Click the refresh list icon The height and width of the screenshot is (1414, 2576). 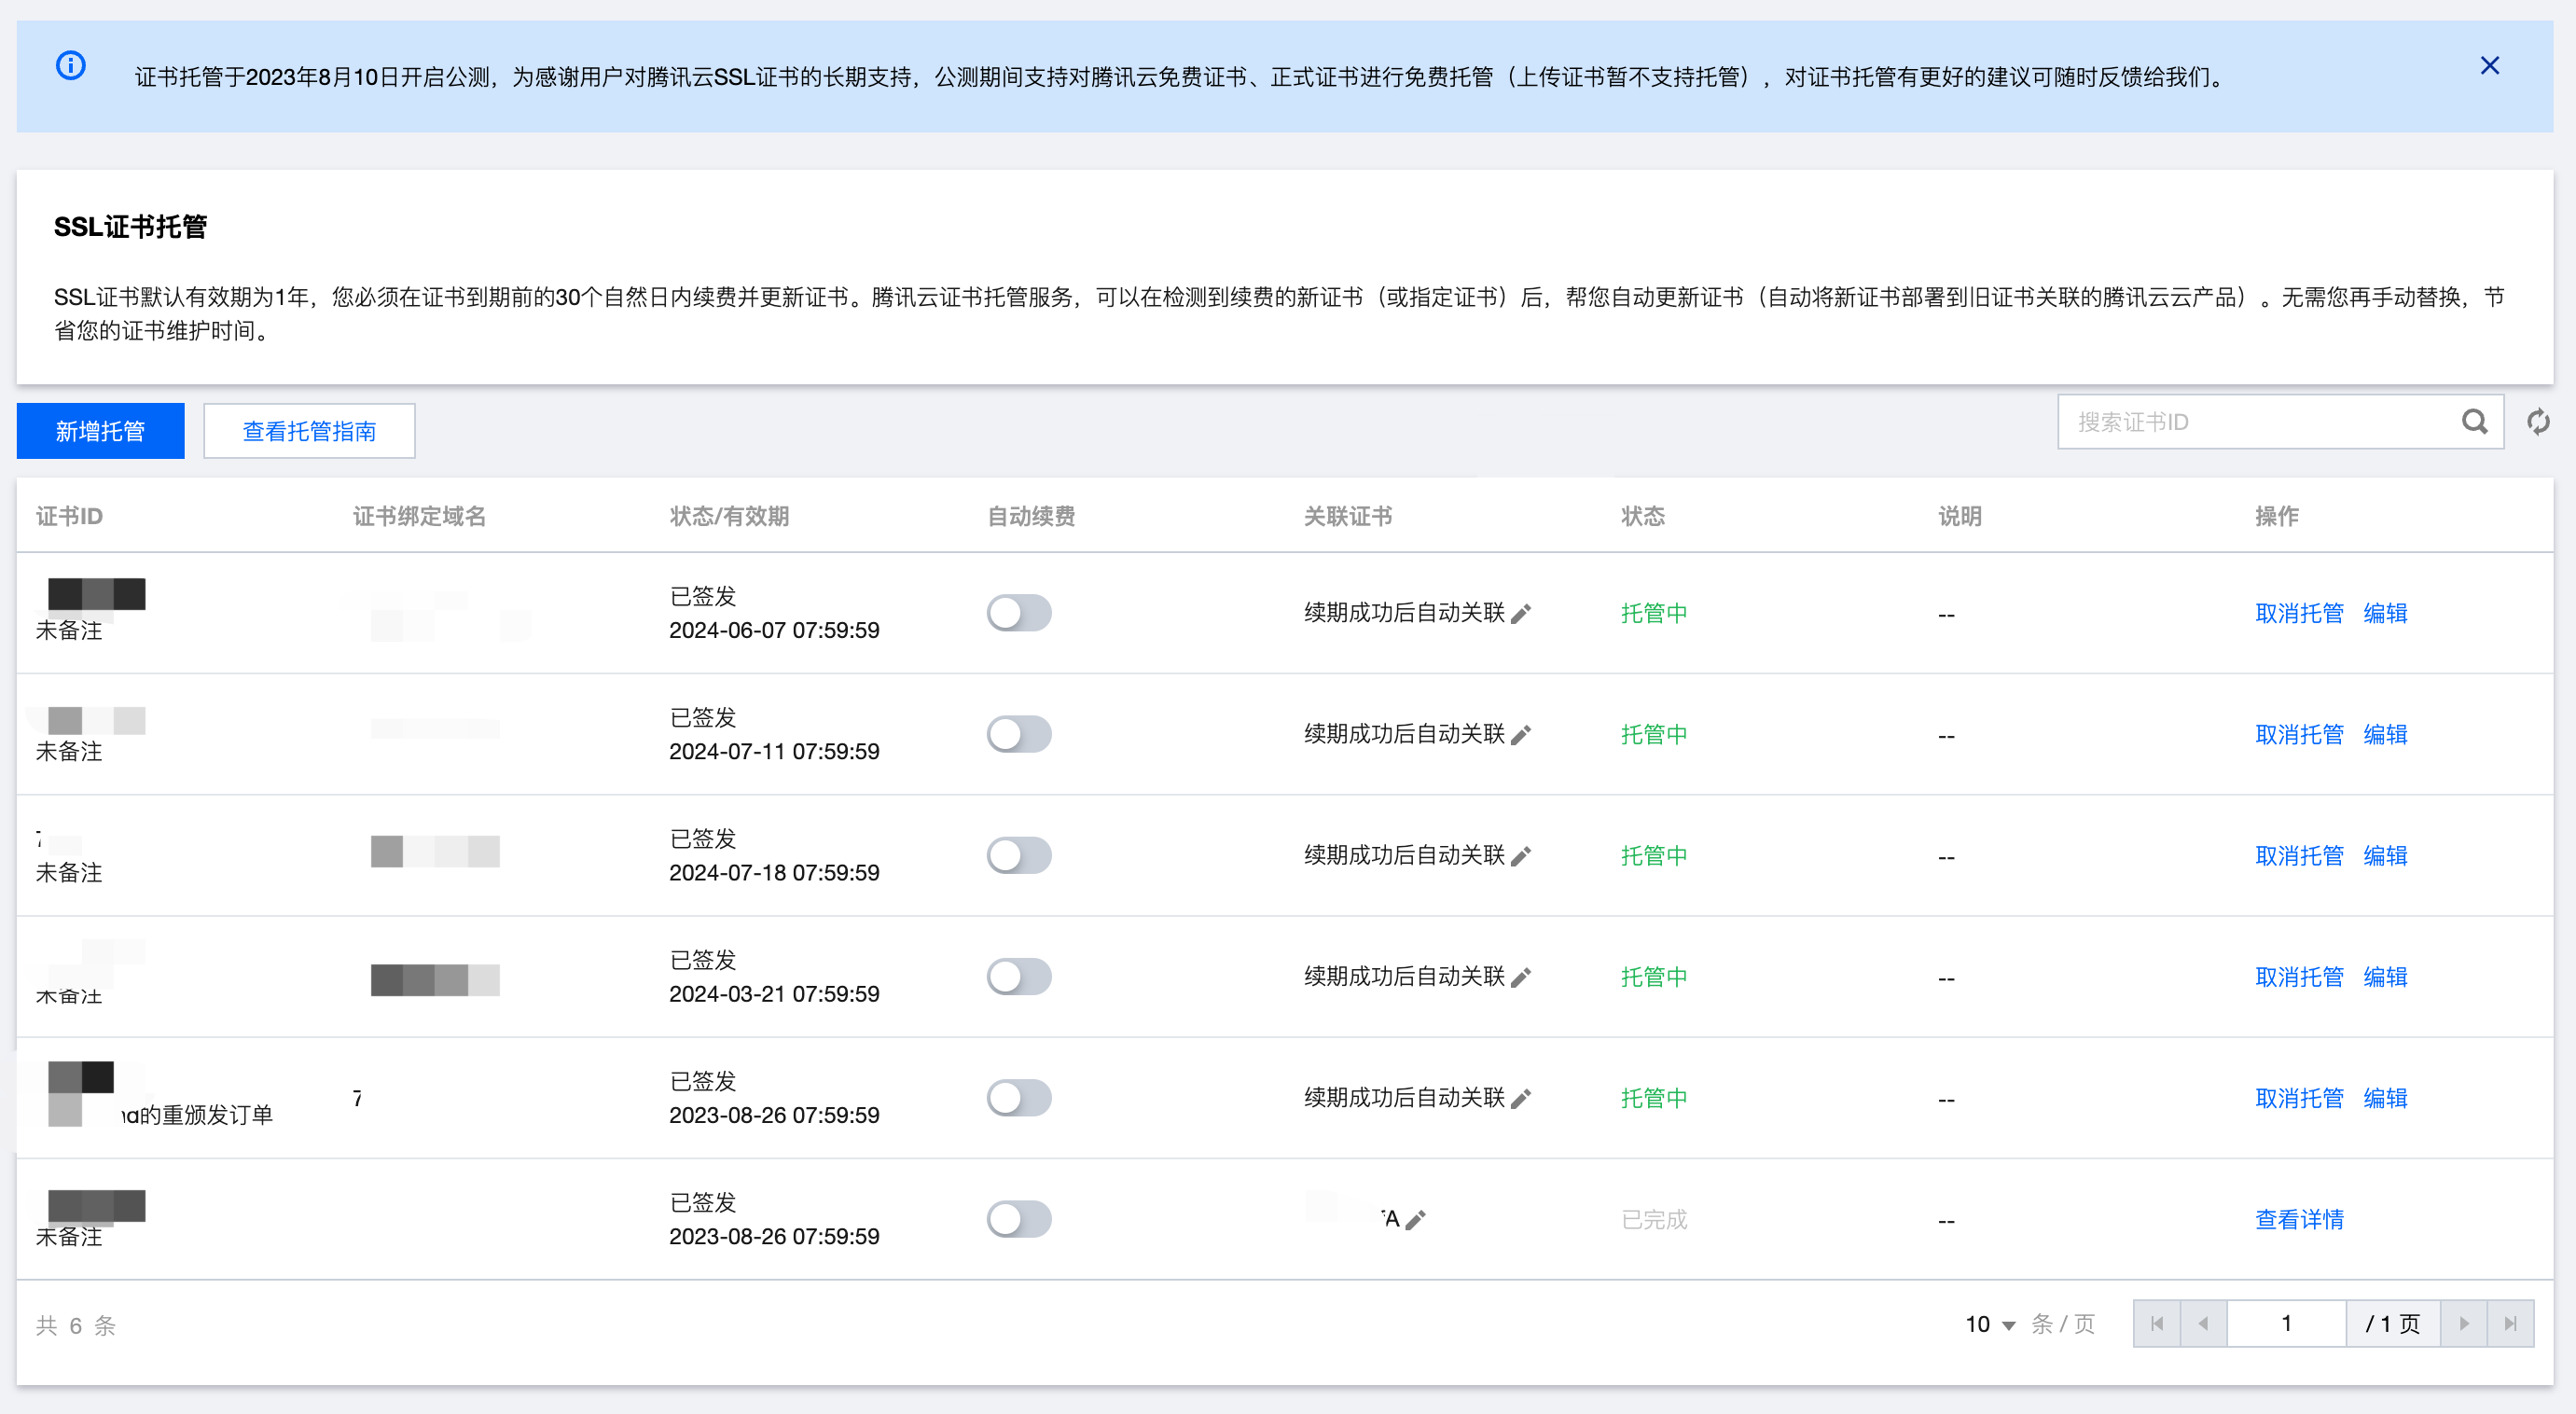[x=2537, y=422]
